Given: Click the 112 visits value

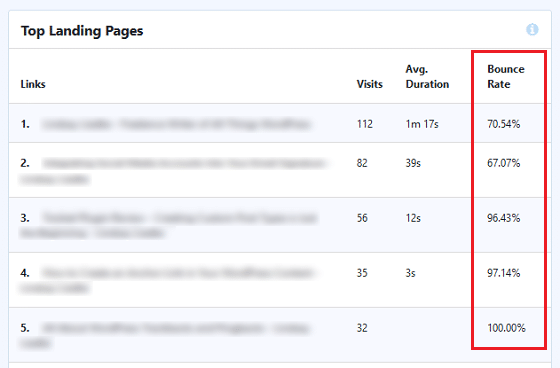Looking at the screenshot, I should point(365,124).
